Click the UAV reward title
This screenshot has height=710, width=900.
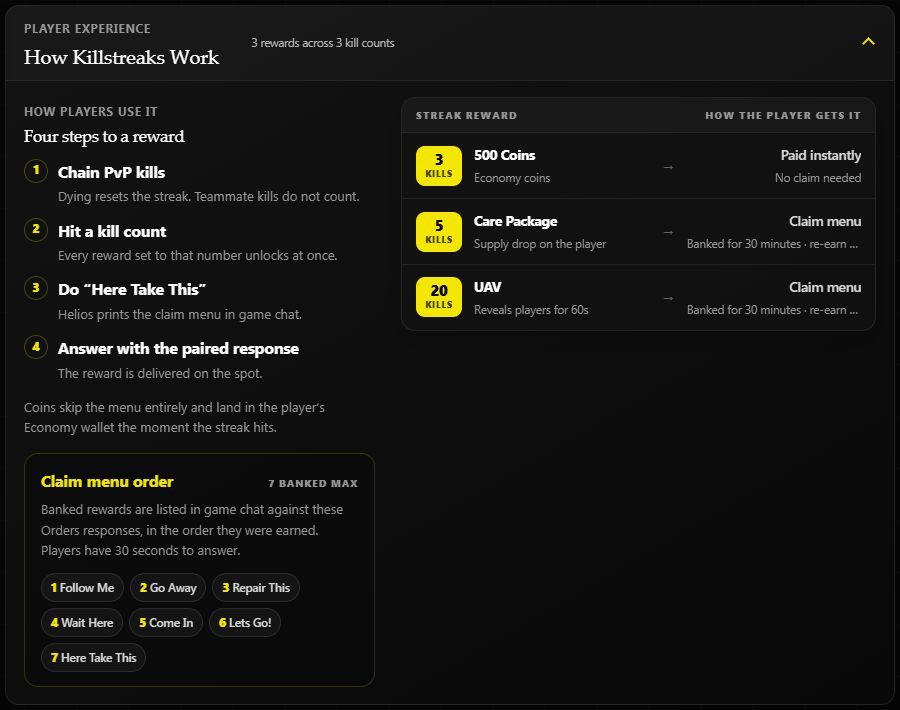pyautogui.click(x=487, y=287)
